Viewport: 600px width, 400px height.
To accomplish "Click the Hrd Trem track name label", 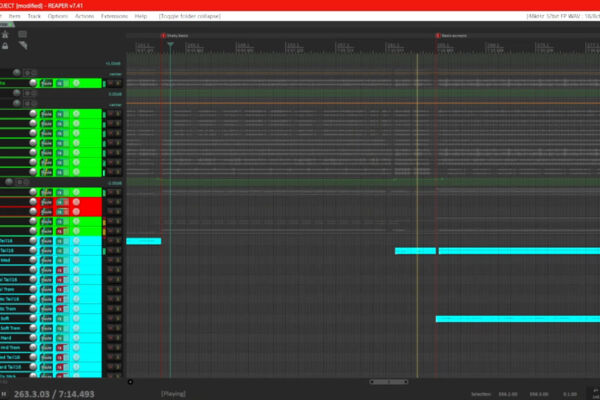I will [x=10, y=348].
